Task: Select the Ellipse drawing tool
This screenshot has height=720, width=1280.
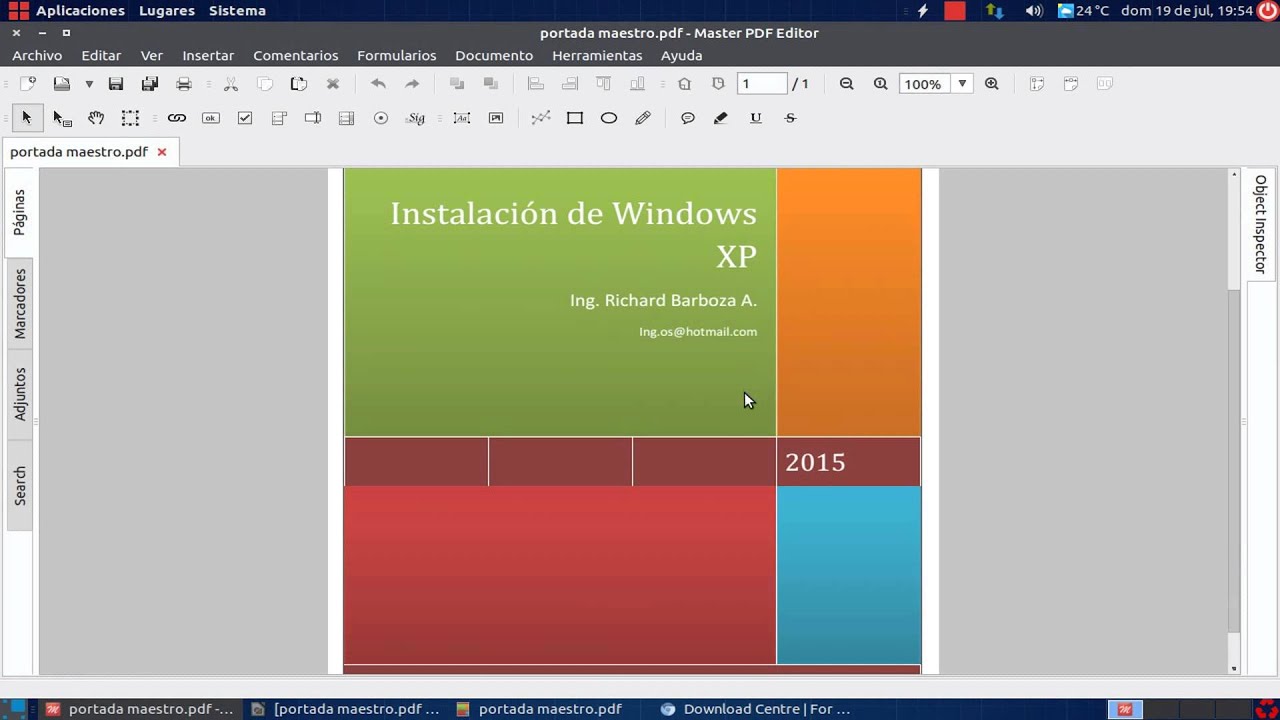Action: (609, 118)
